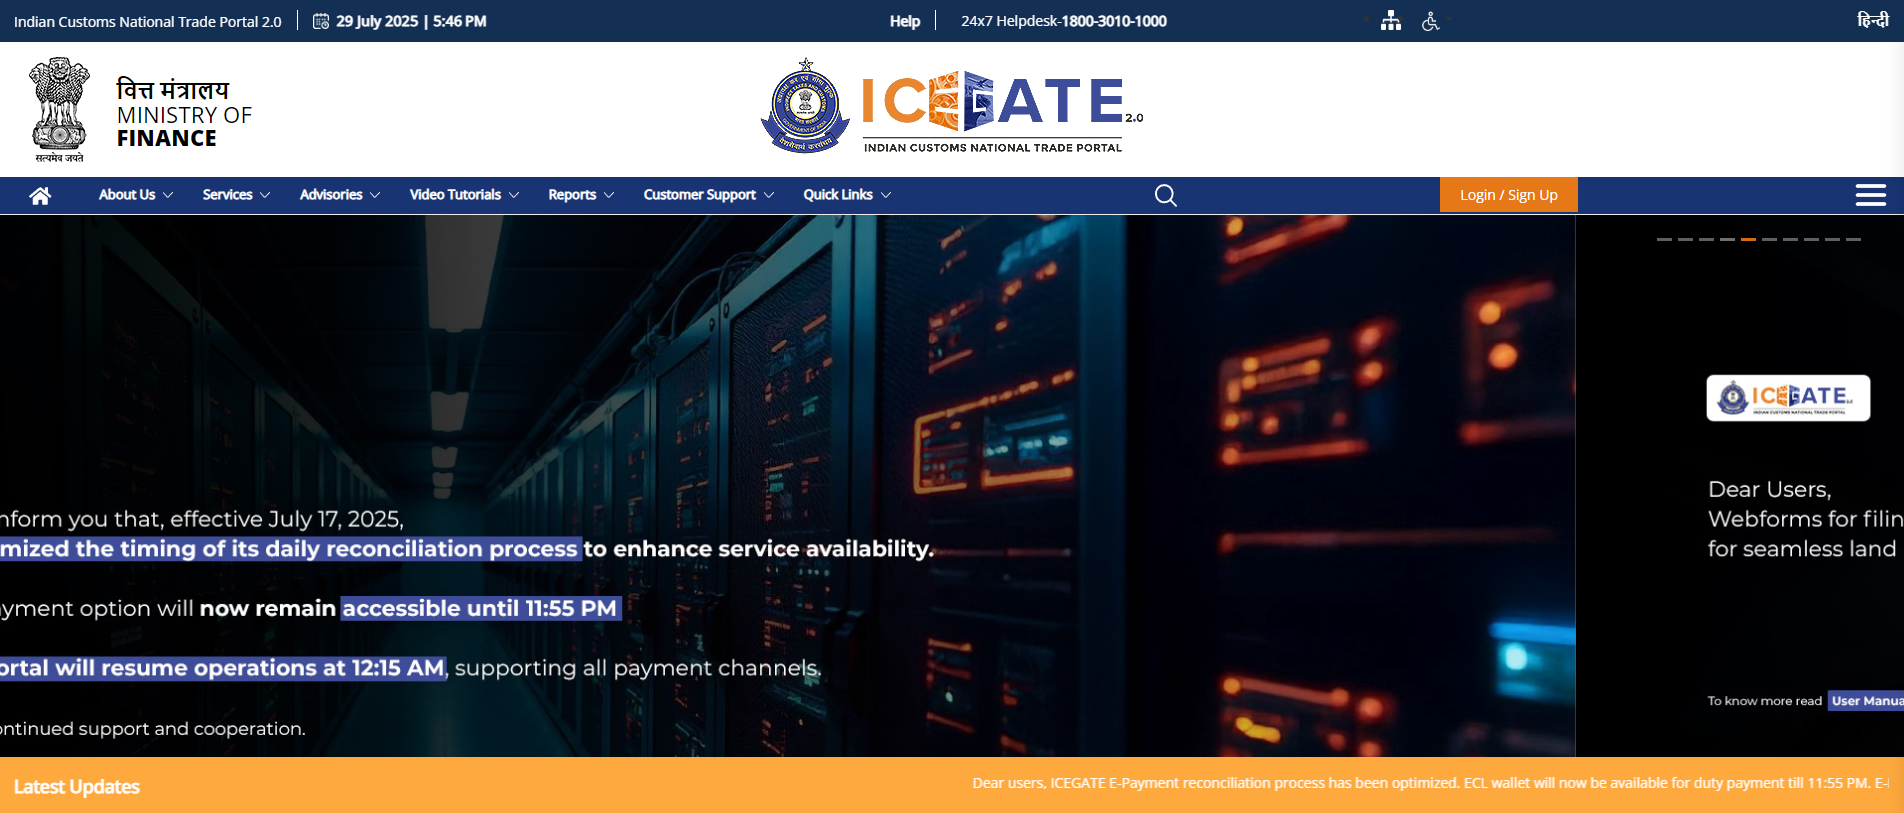Click the 'Latest Updates' label
The width and height of the screenshot is (1904, 813).
[77, 787]
